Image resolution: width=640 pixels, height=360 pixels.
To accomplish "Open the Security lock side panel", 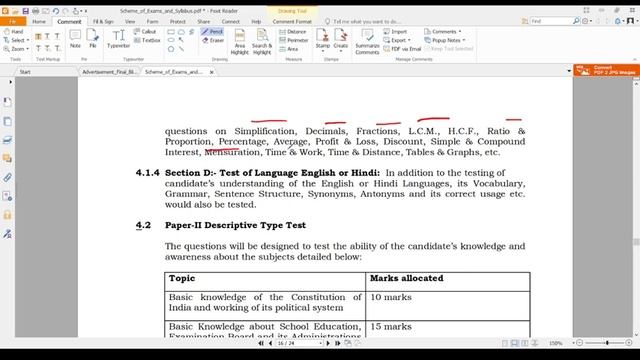I will [x=7, y=215].
